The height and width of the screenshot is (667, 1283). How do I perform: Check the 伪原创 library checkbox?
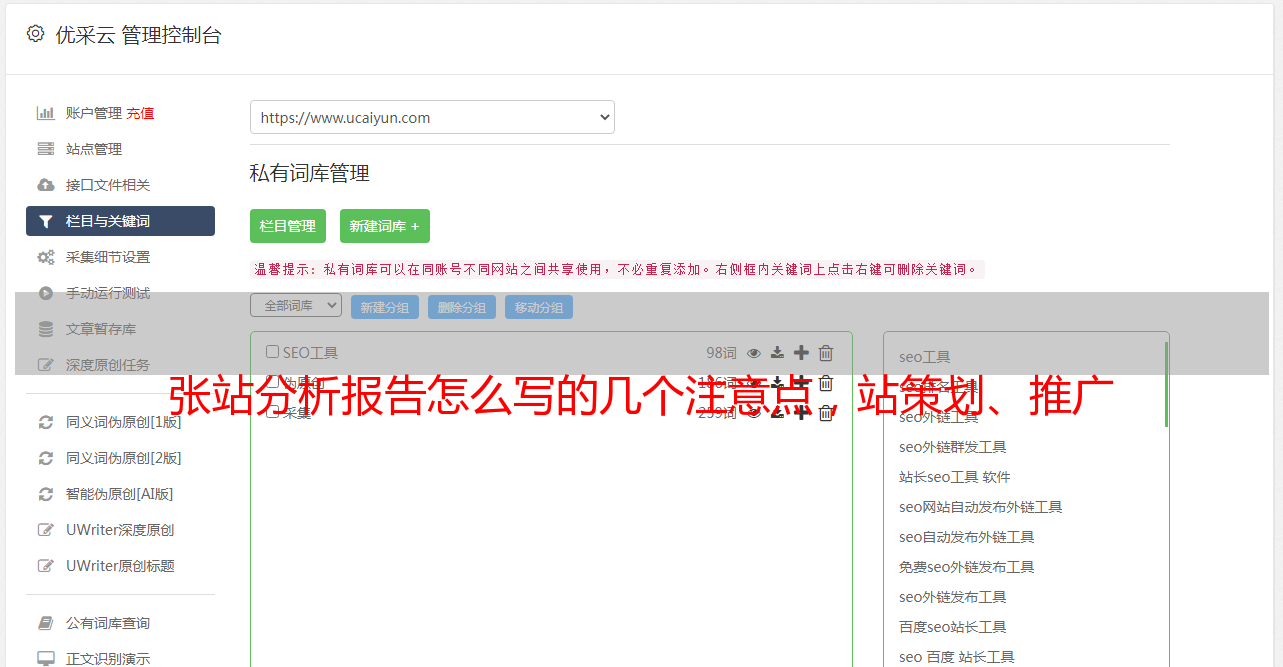pyautogui.click(x=272, y=382)
